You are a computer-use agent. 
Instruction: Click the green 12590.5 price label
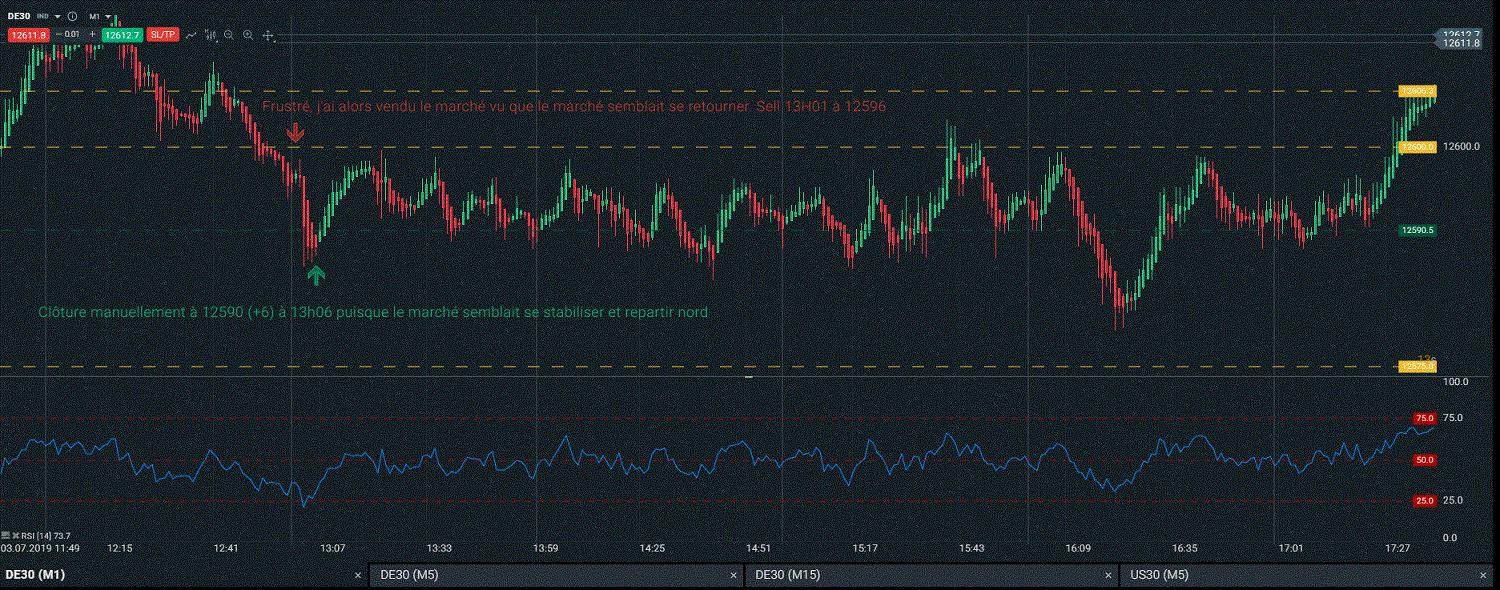pyautogui.click(x=1418, y=230)
